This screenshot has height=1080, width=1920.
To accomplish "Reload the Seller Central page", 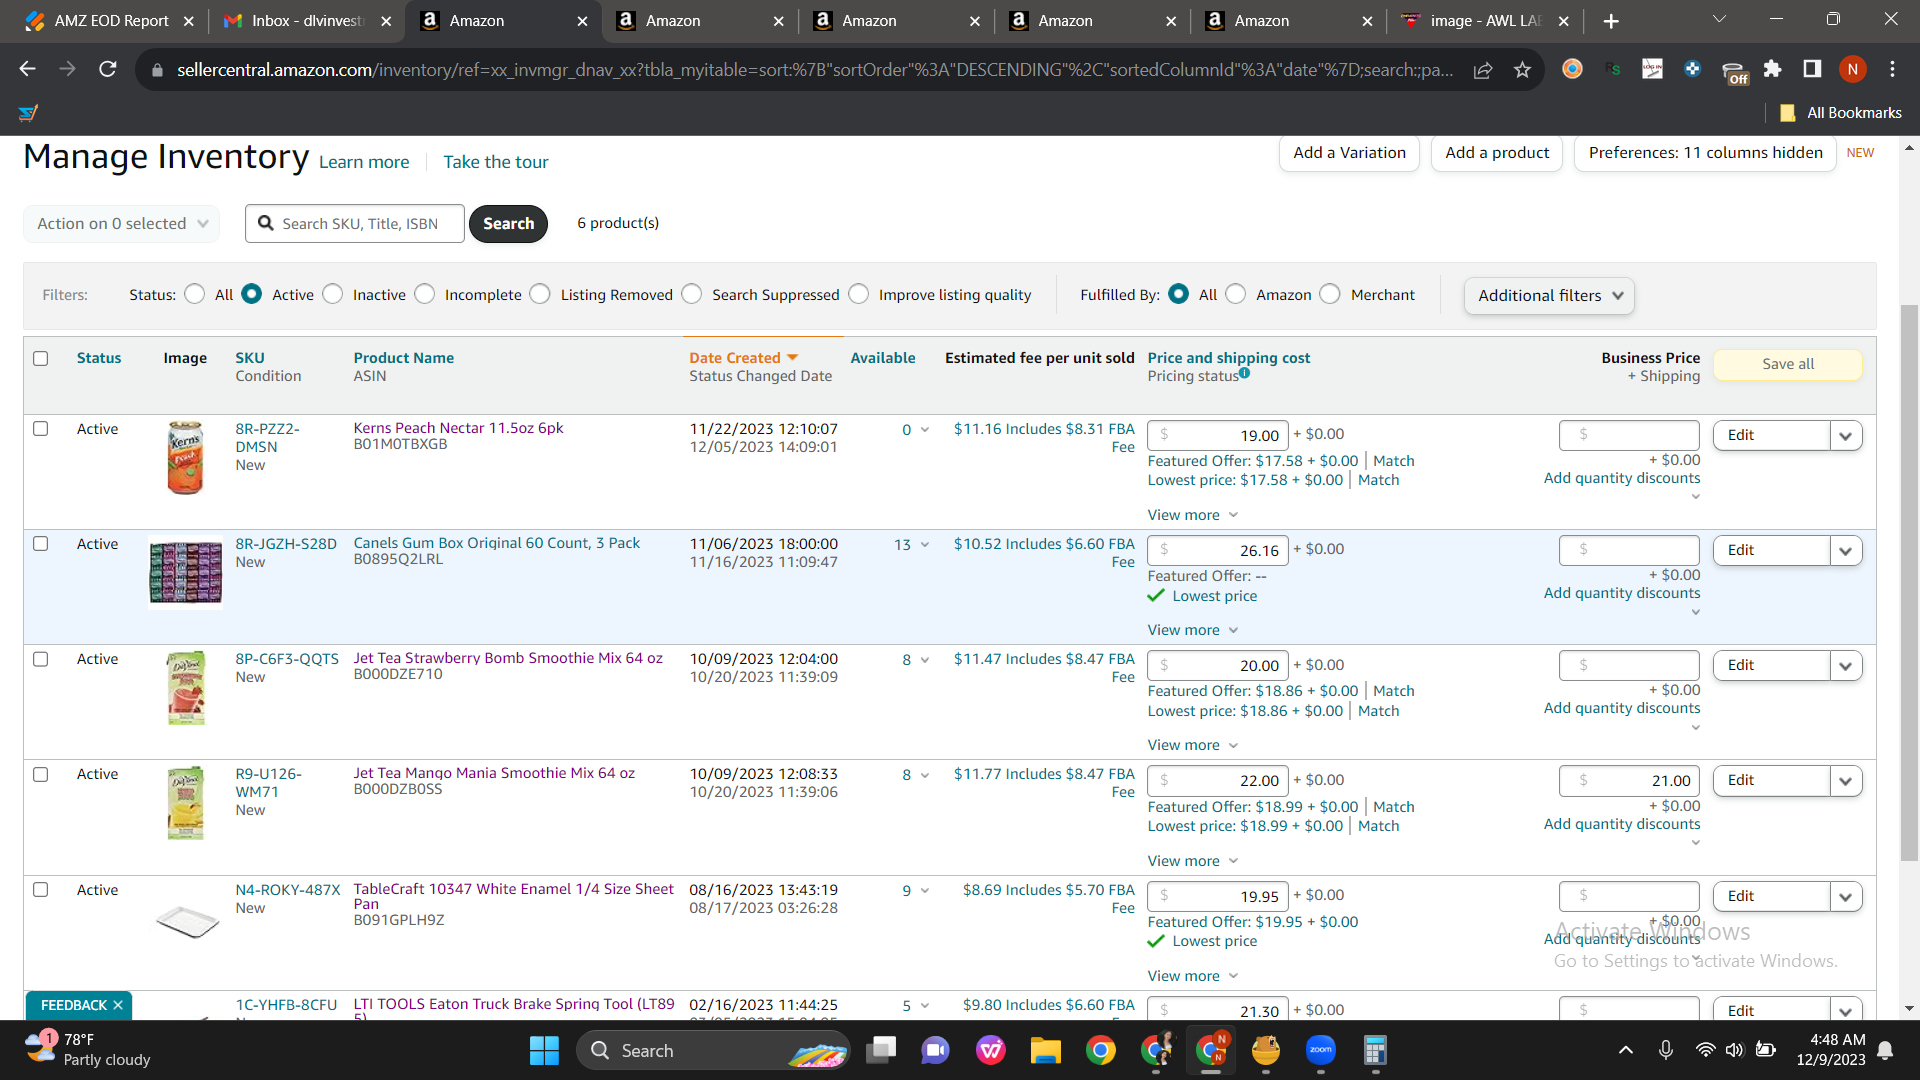I will pyautogui.click(x=108, y=69).
